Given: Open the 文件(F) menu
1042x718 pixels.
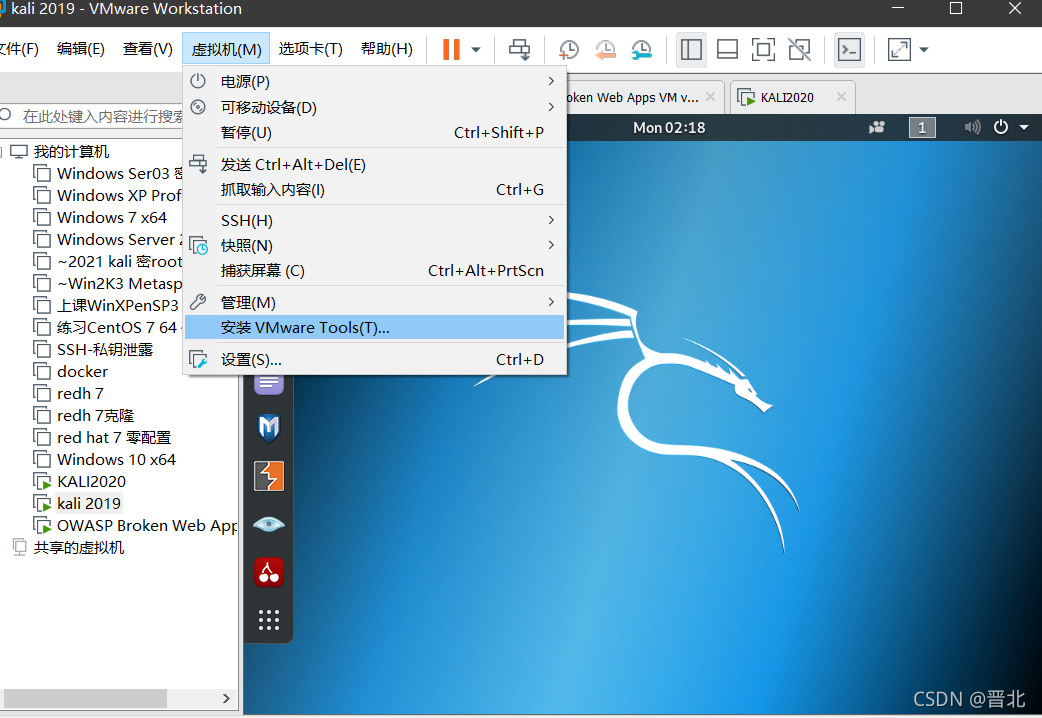Looking at the screenshot, I should click(19, 49).
